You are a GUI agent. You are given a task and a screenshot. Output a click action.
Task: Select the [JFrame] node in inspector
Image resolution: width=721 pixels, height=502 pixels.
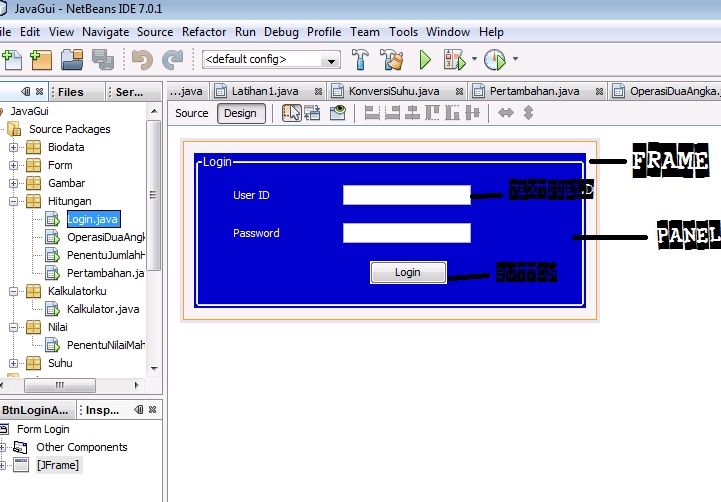coord(57,465)
